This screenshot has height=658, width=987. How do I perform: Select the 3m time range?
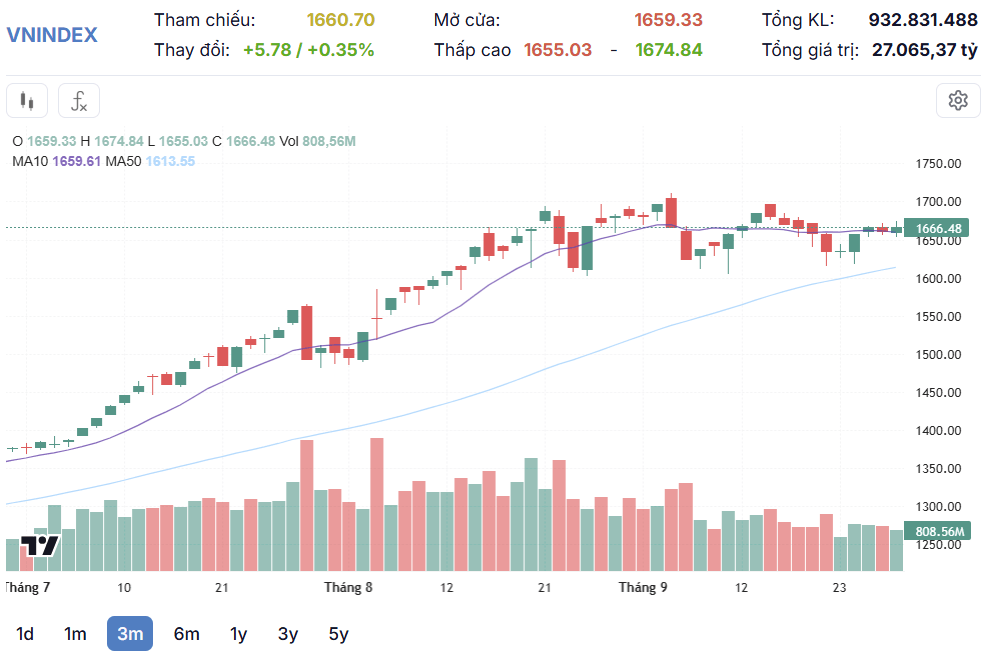[130, 633]
